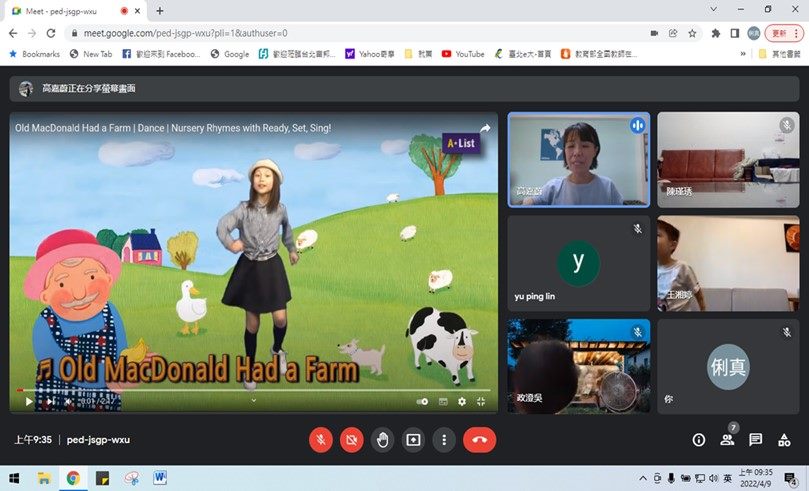Raise hand in the meeting
Screen dimensions: 809x491
[382, 439]
